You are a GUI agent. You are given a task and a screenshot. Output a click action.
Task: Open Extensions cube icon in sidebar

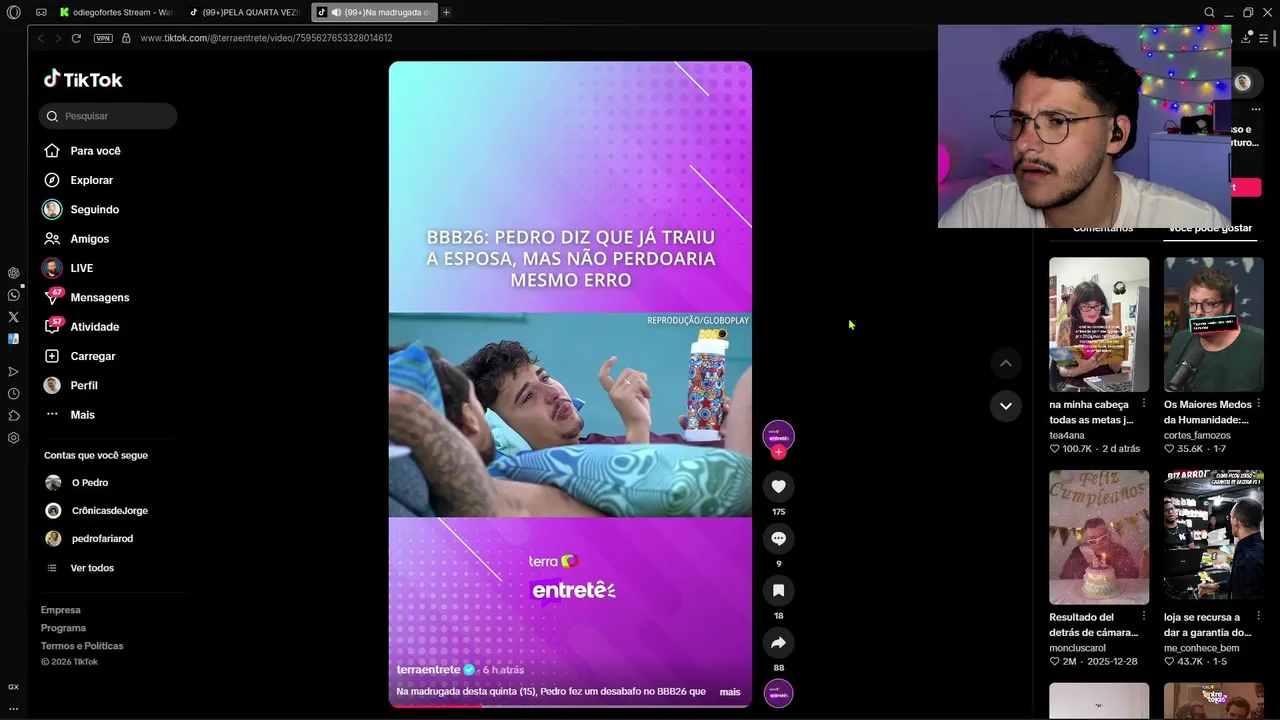click(13, 415)
